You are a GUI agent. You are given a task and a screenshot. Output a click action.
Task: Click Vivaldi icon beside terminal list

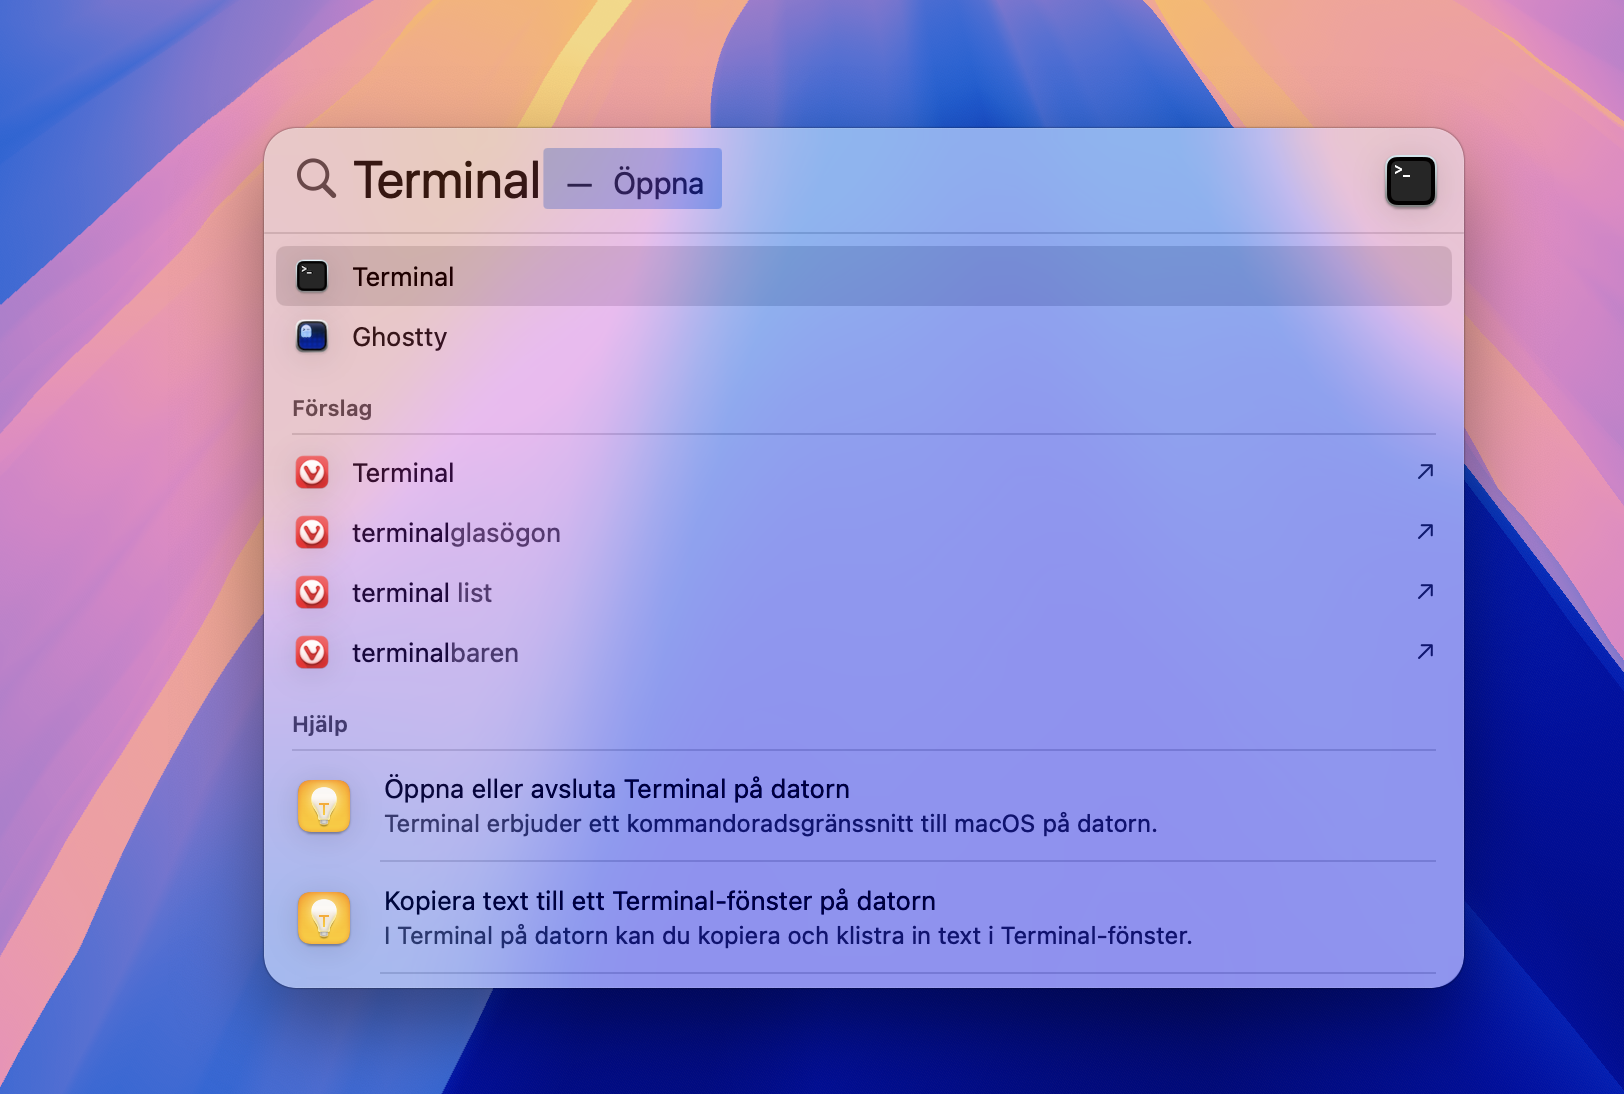pos(312,592)
